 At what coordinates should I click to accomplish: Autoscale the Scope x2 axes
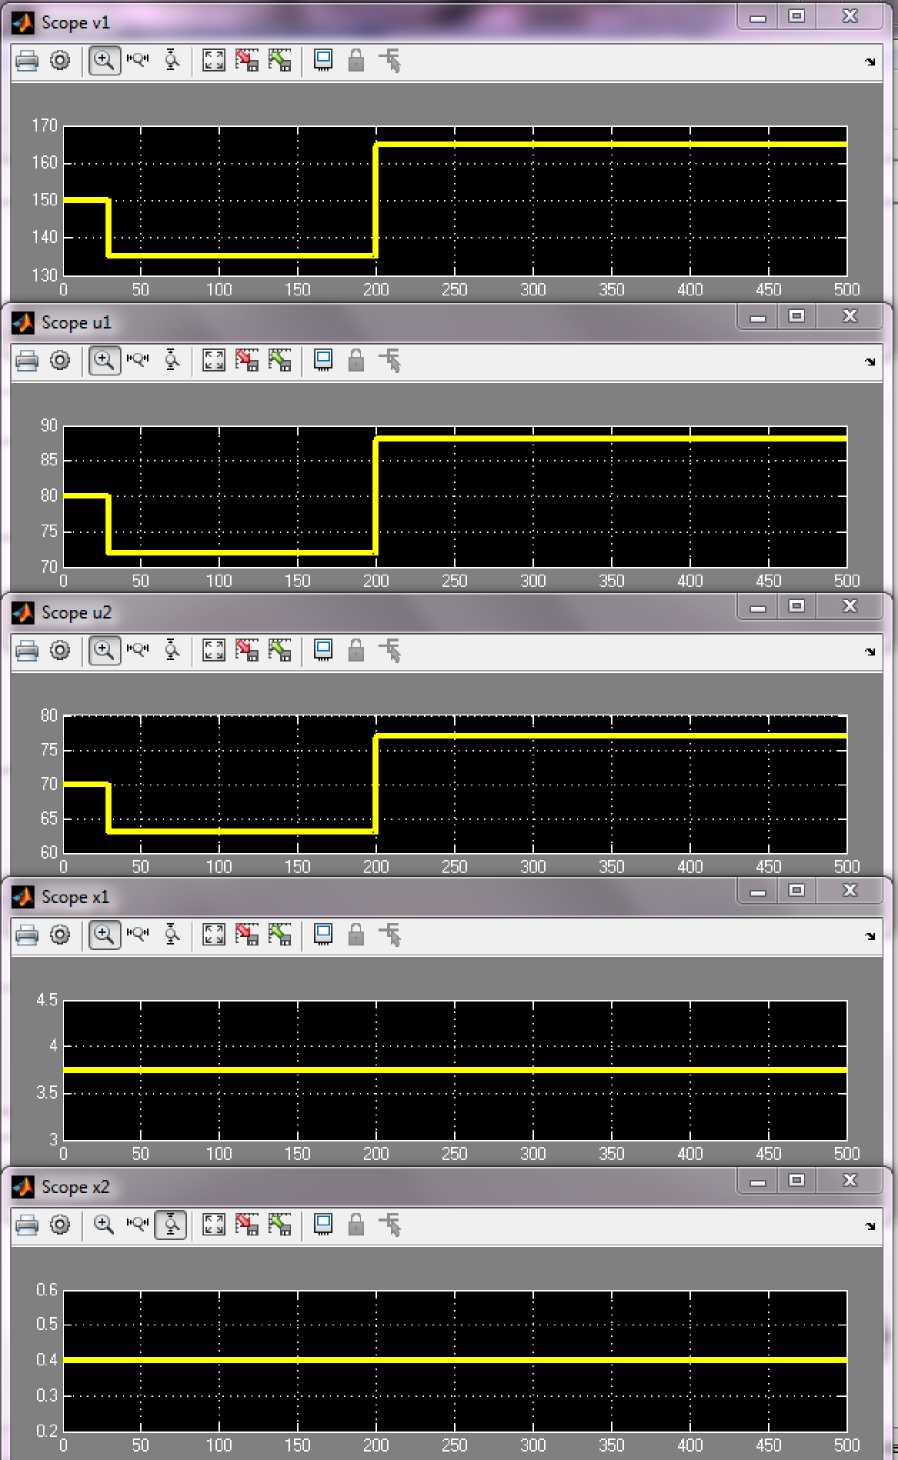[x=214, y=1225]
